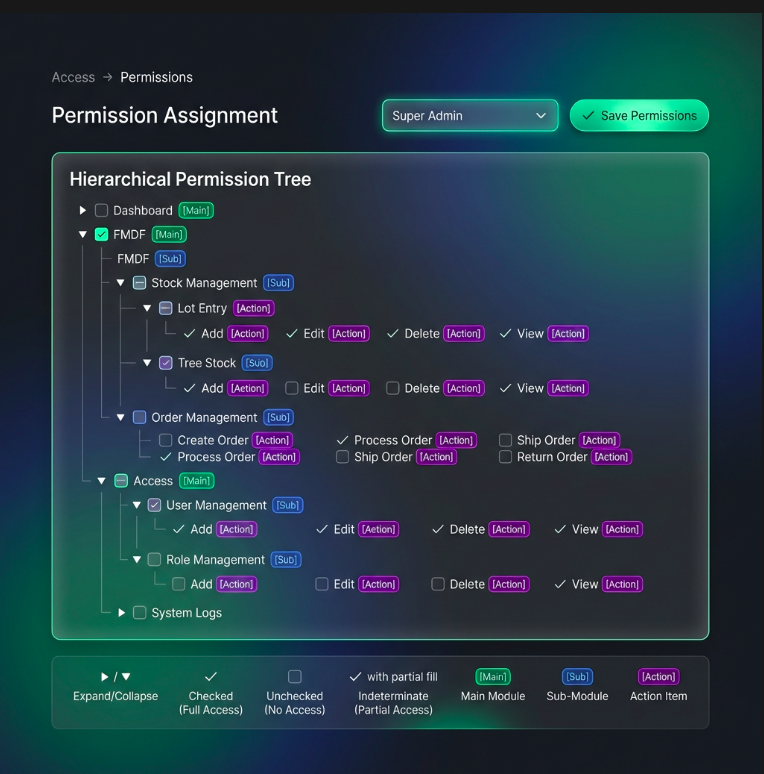Select the System Logs tree row label
Image resolution: width=764 pixels, height=774 pixels.
pyautogui.click(x=187, y=613)
